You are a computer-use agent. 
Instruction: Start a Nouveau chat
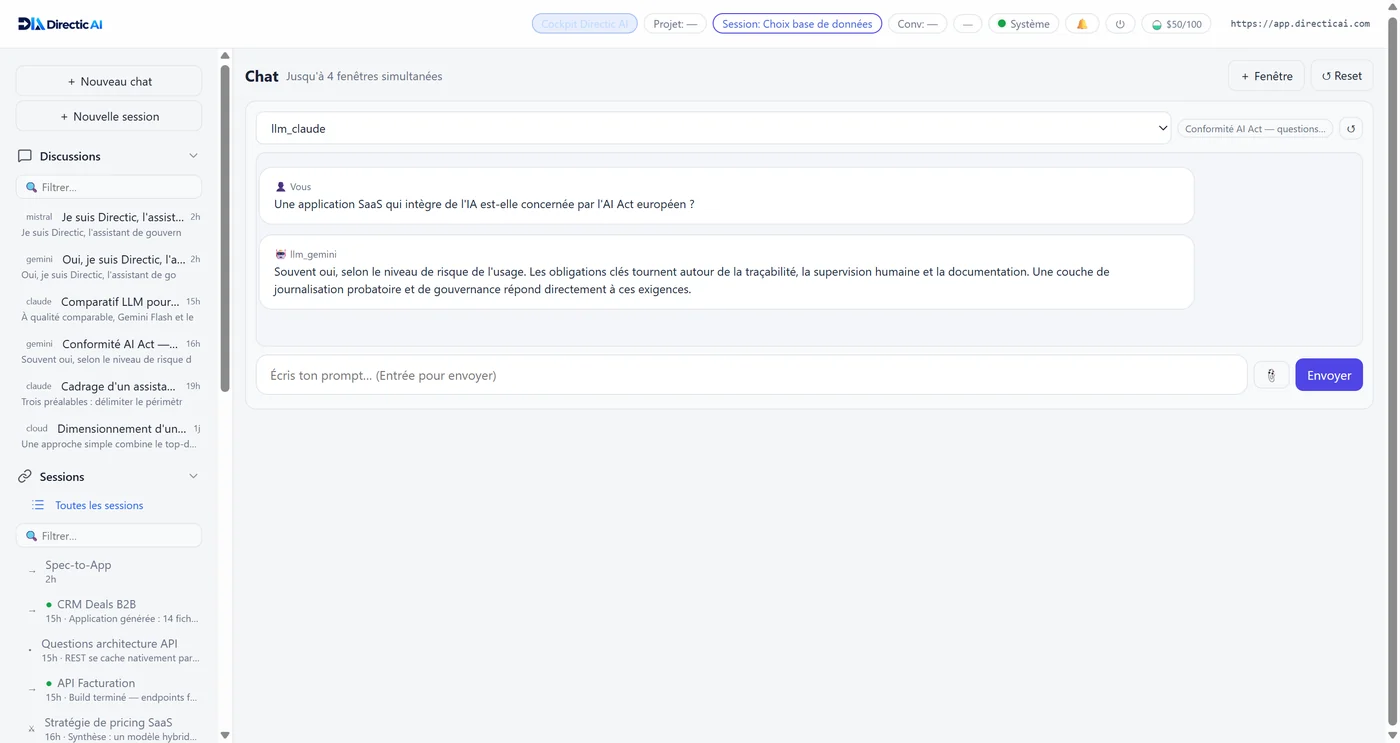pos(109,81)
